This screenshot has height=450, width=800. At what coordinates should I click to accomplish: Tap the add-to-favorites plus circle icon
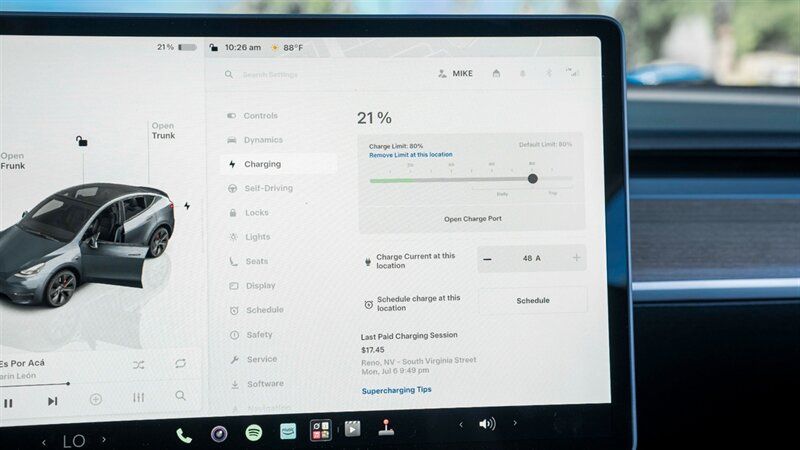coord(95,399)
